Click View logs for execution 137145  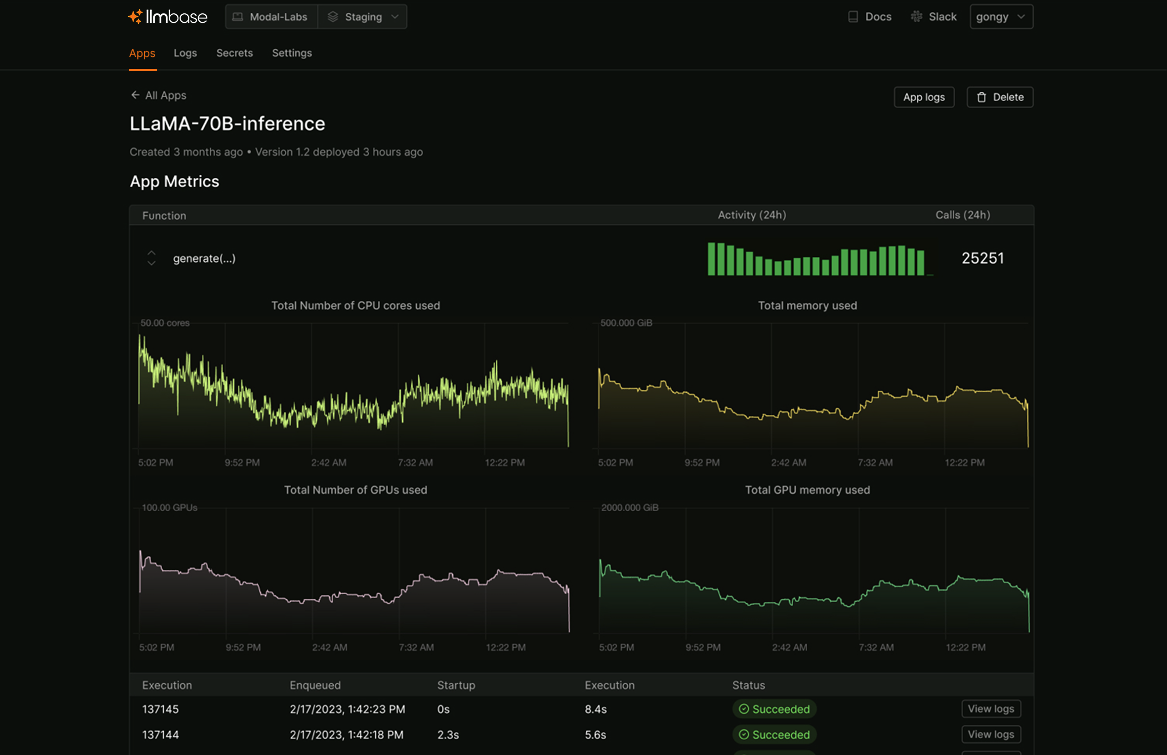pos(990,708)
